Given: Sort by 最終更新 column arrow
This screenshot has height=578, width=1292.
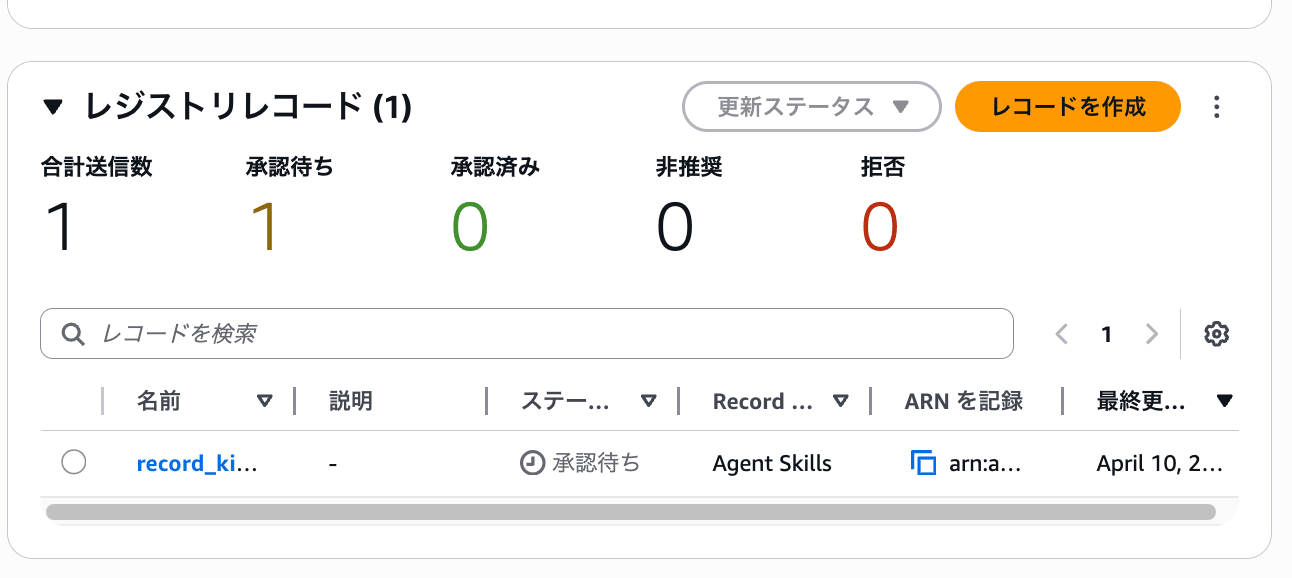Looking at the screenshot, I should 1224,401.
